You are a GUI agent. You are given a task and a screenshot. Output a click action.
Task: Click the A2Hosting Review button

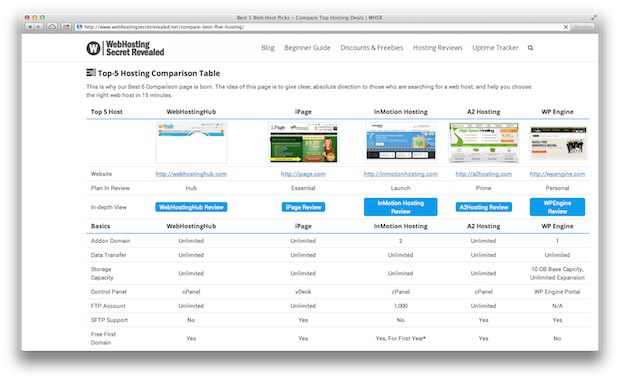[484, 207]
